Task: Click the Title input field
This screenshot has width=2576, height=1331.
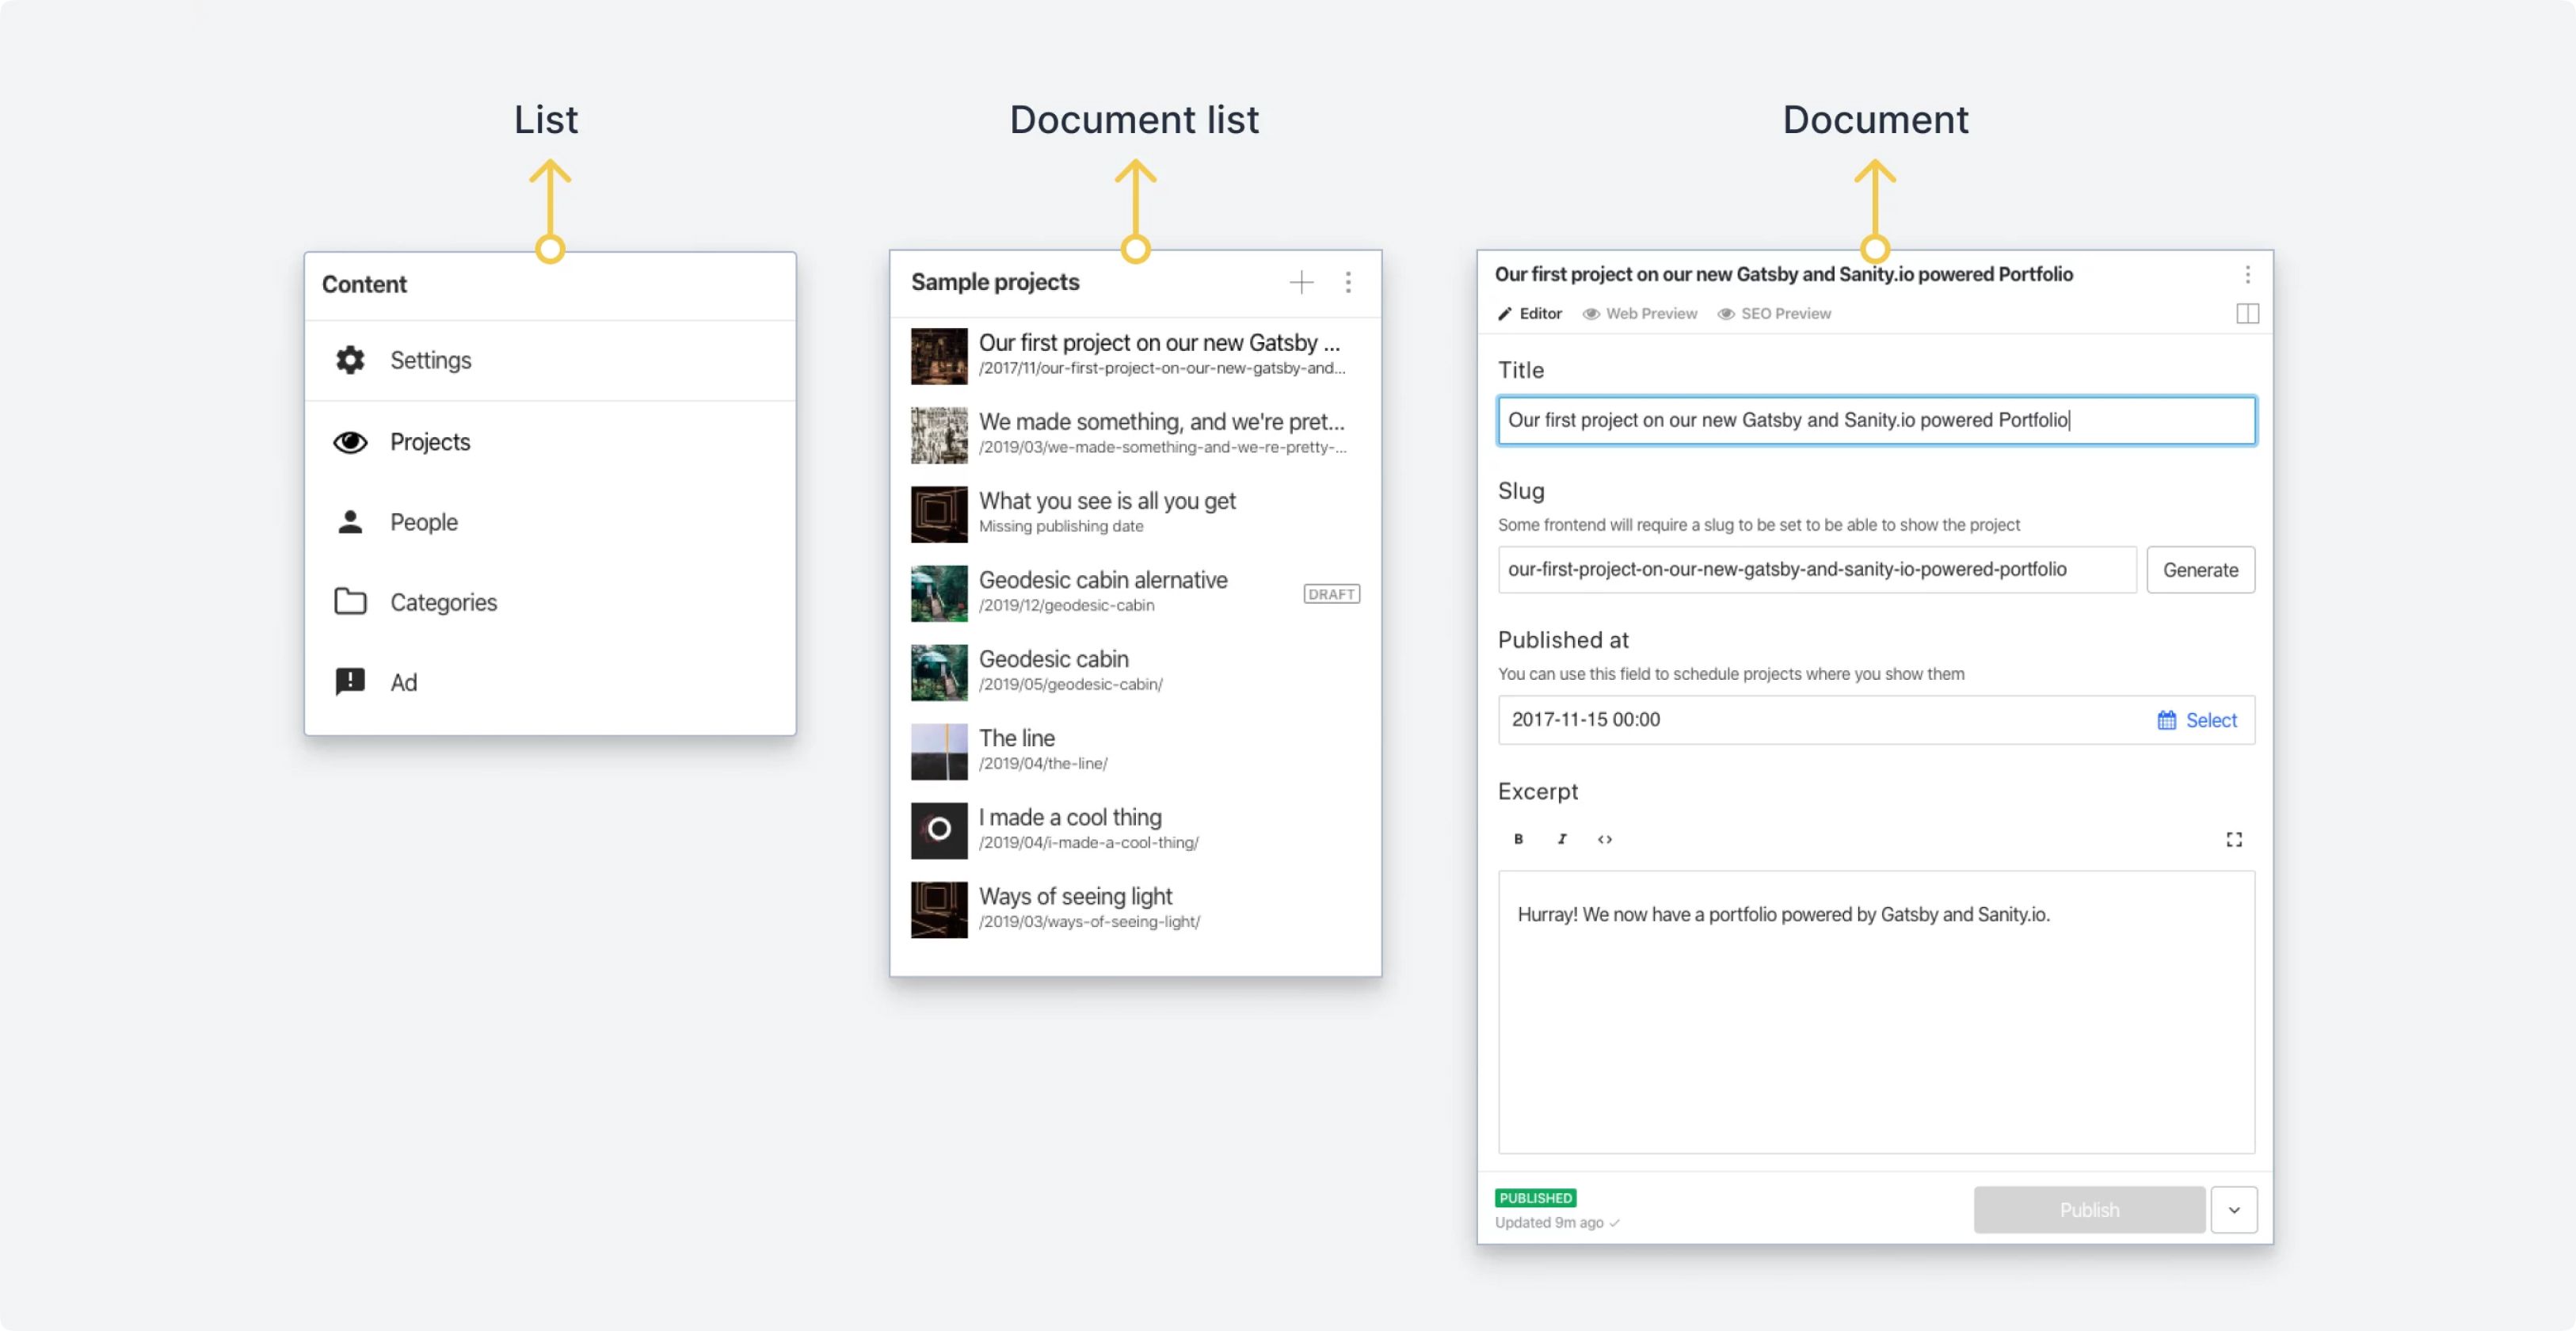Action: 1876,421
